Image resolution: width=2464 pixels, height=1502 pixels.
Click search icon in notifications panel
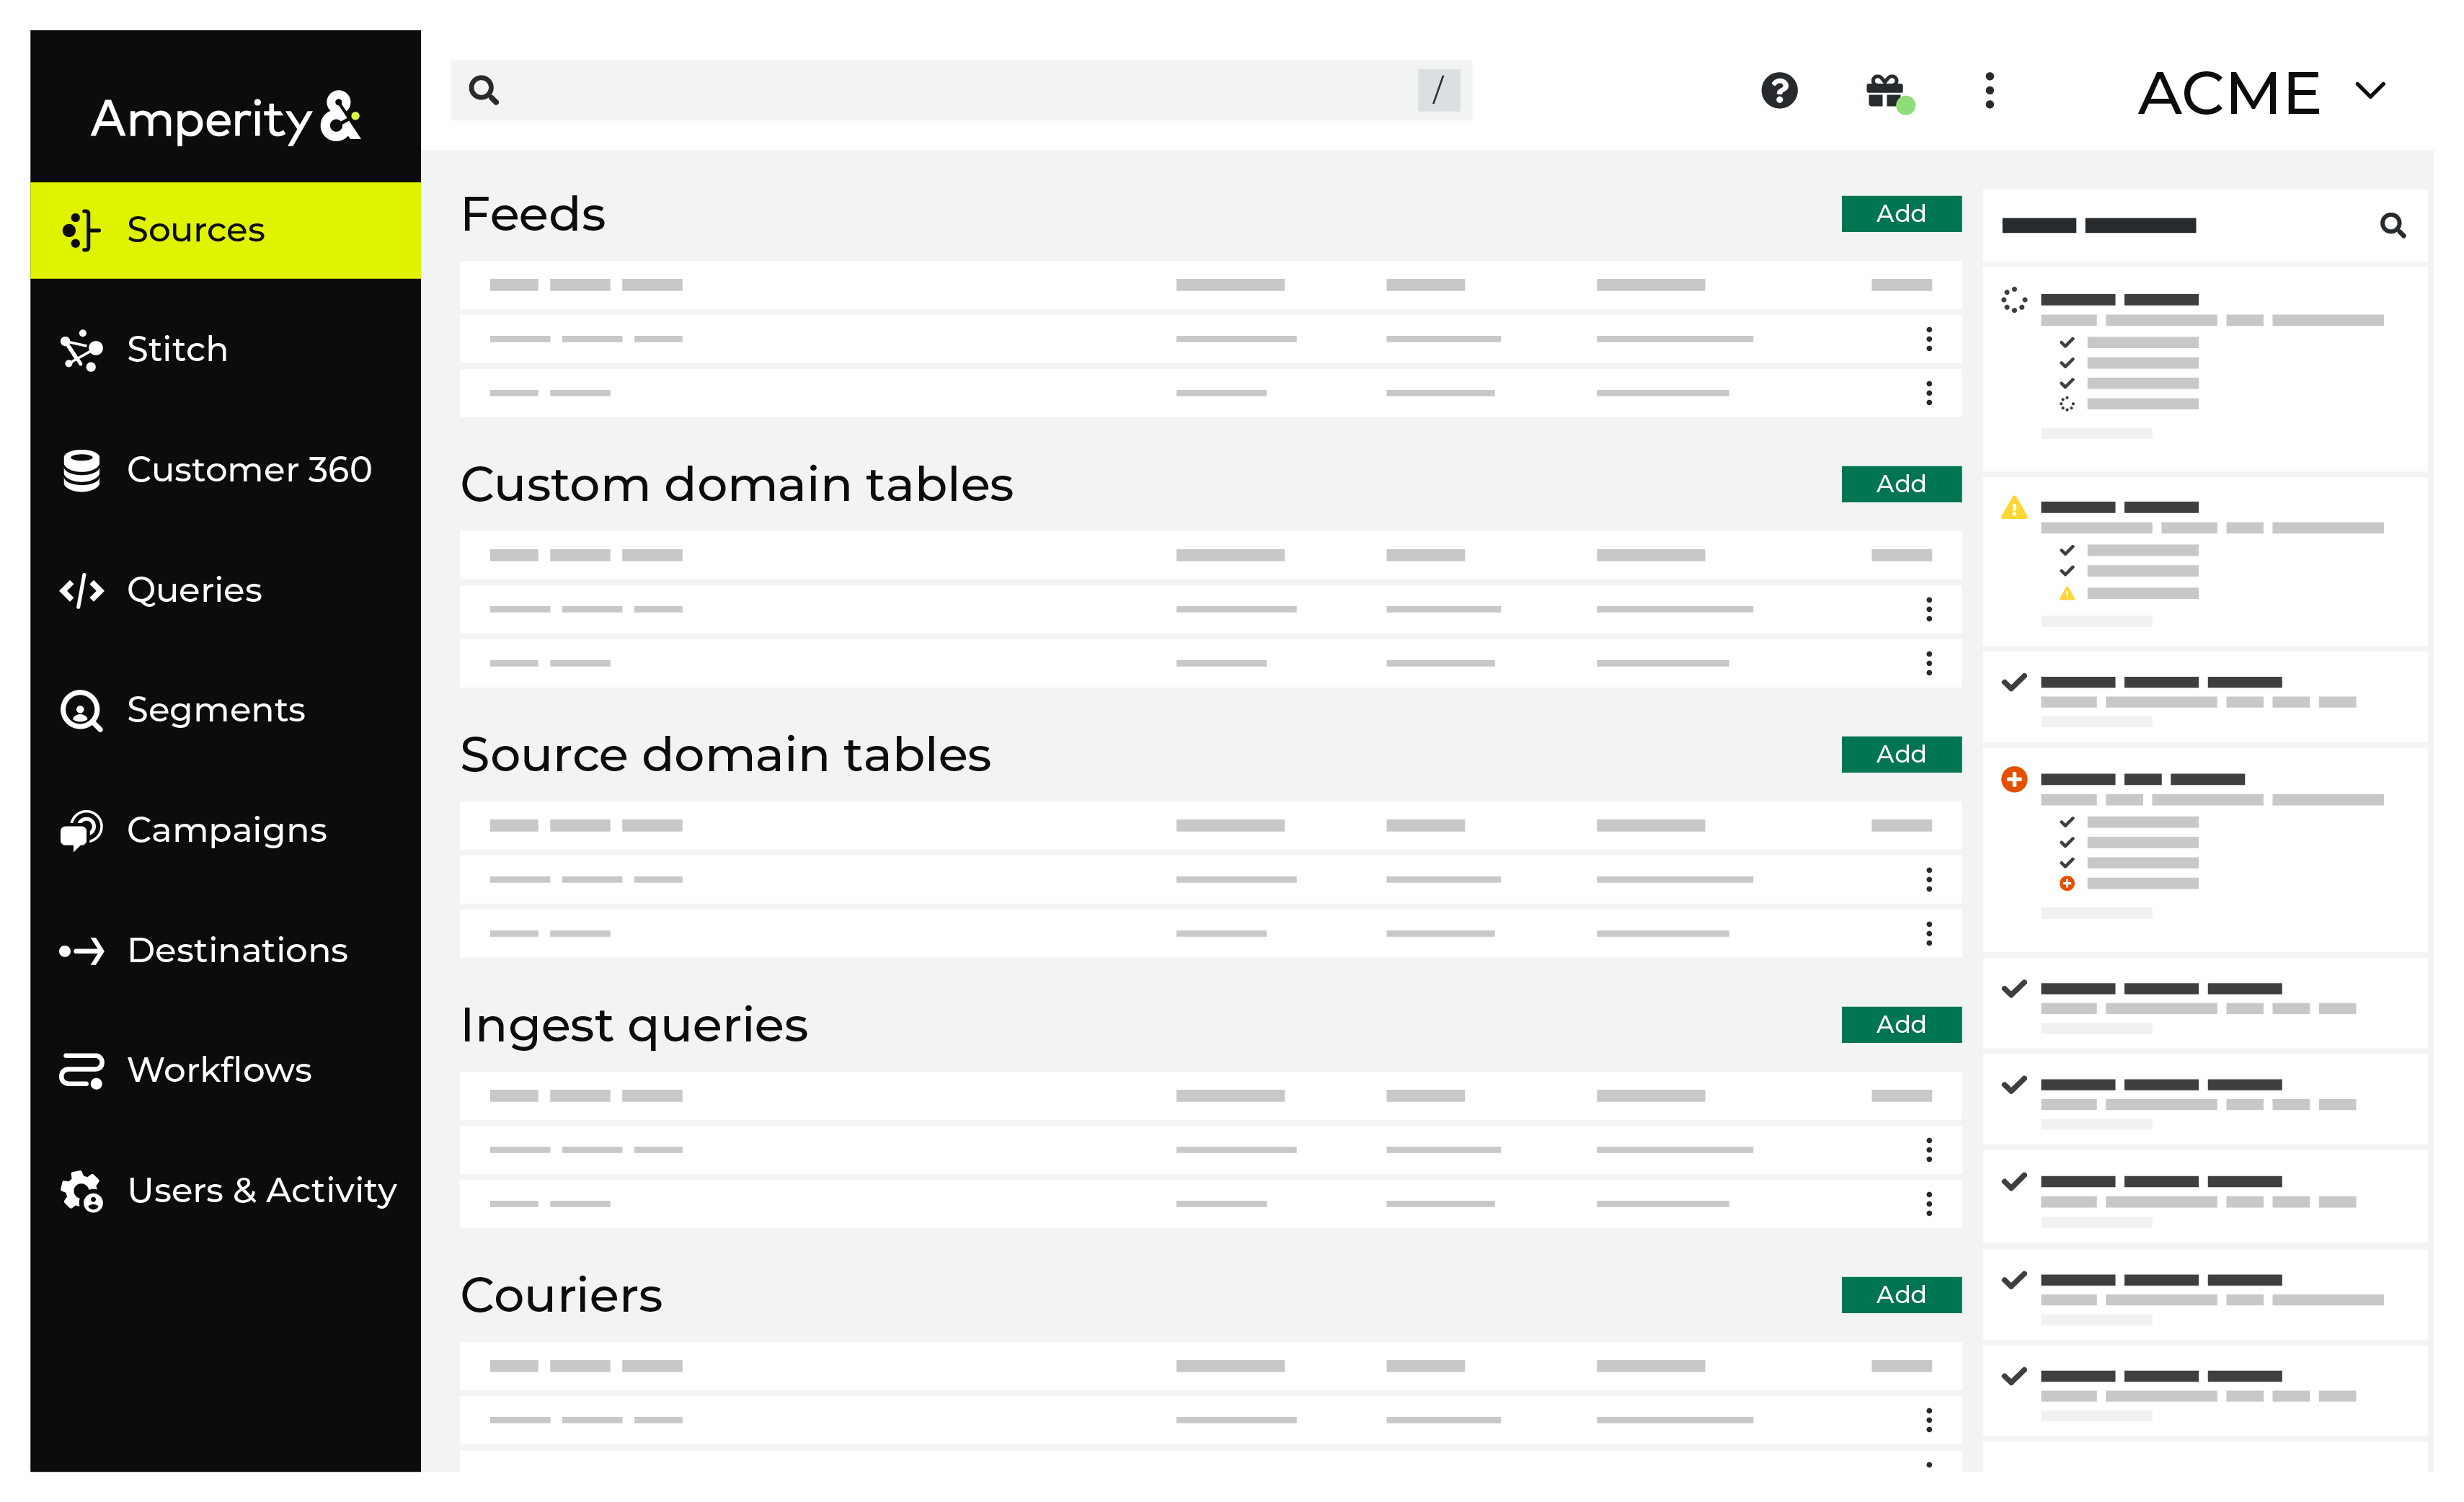pos(2393,226)
